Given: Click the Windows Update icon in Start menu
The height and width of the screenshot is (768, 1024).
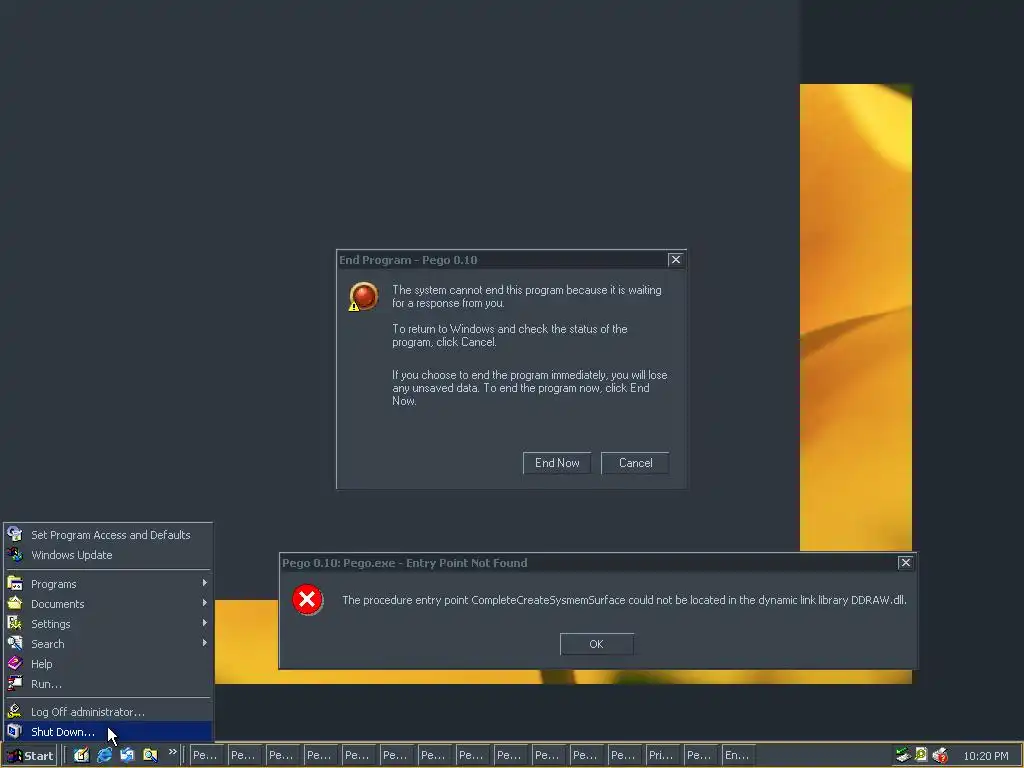Looking at the screenshot, I should click(x=14, y=554).
